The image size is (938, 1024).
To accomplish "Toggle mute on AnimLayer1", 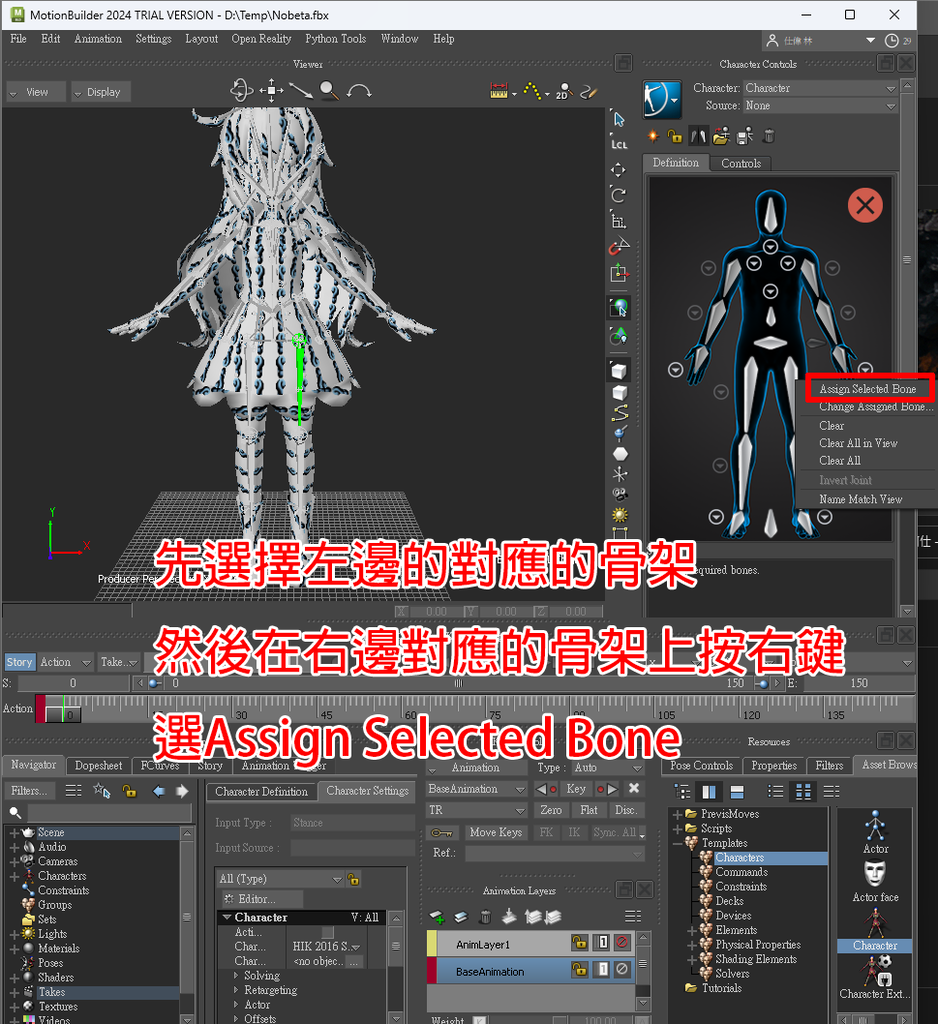I will 623,942.
